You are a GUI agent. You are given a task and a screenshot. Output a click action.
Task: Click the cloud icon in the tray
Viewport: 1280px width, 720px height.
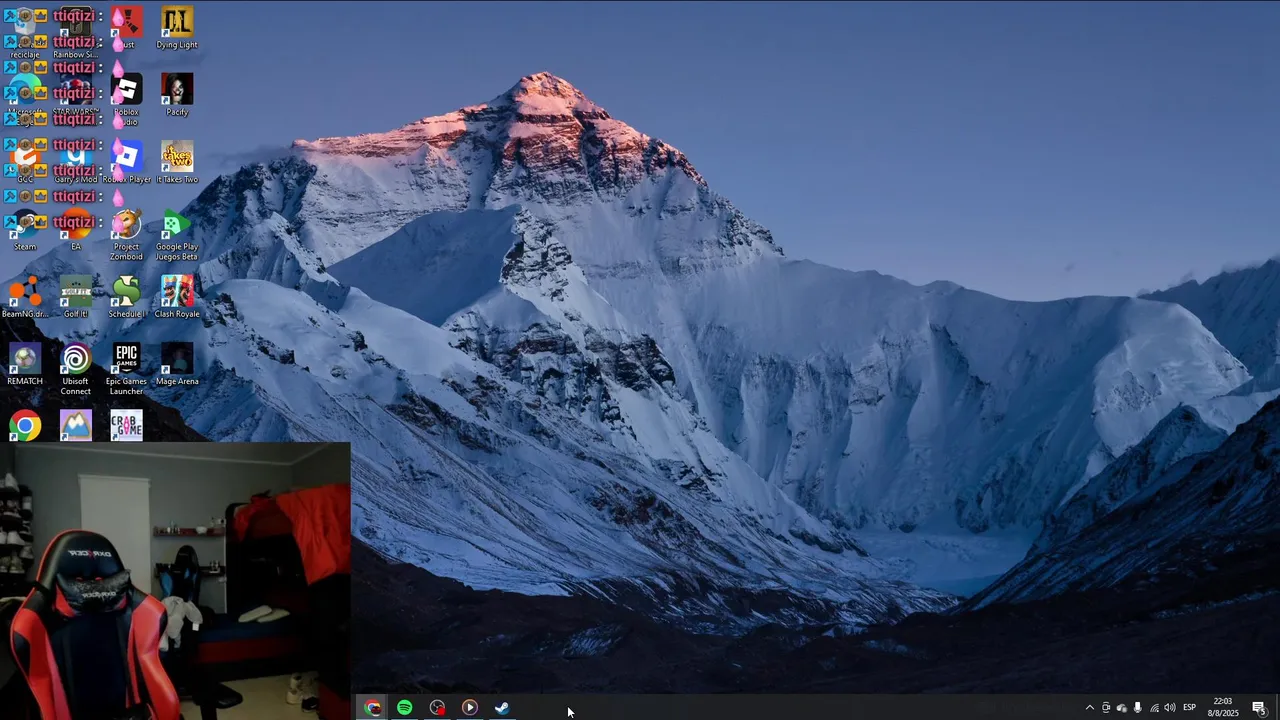pos(1122,708)
